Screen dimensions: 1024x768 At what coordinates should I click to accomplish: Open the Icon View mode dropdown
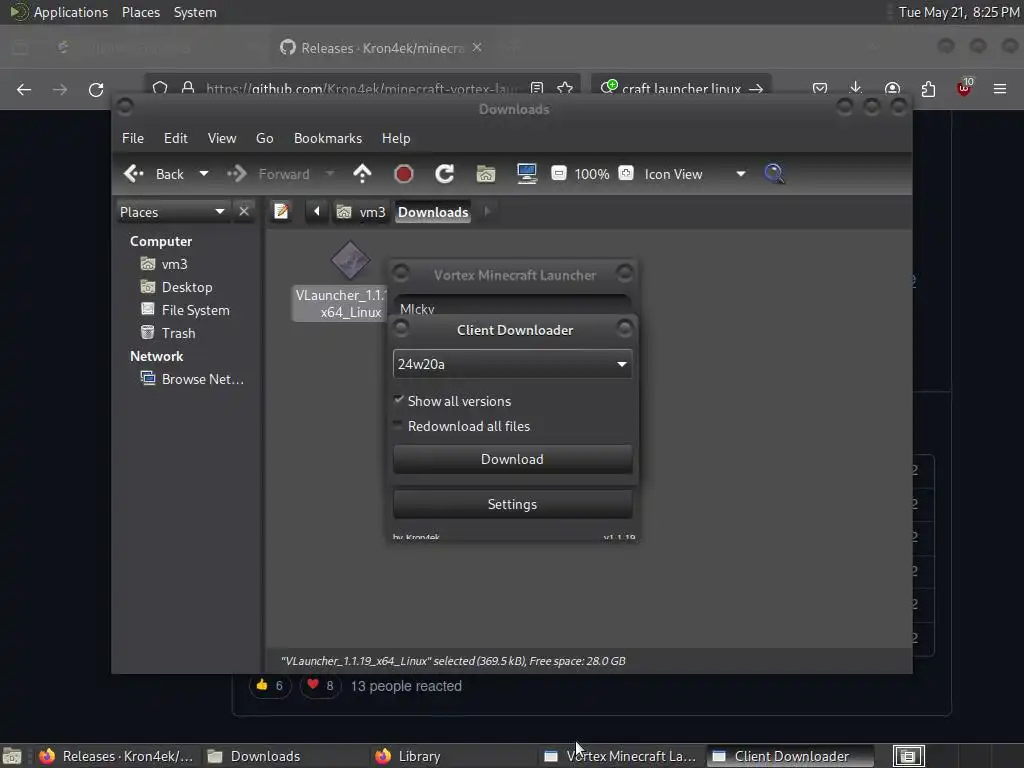[695, 174]
